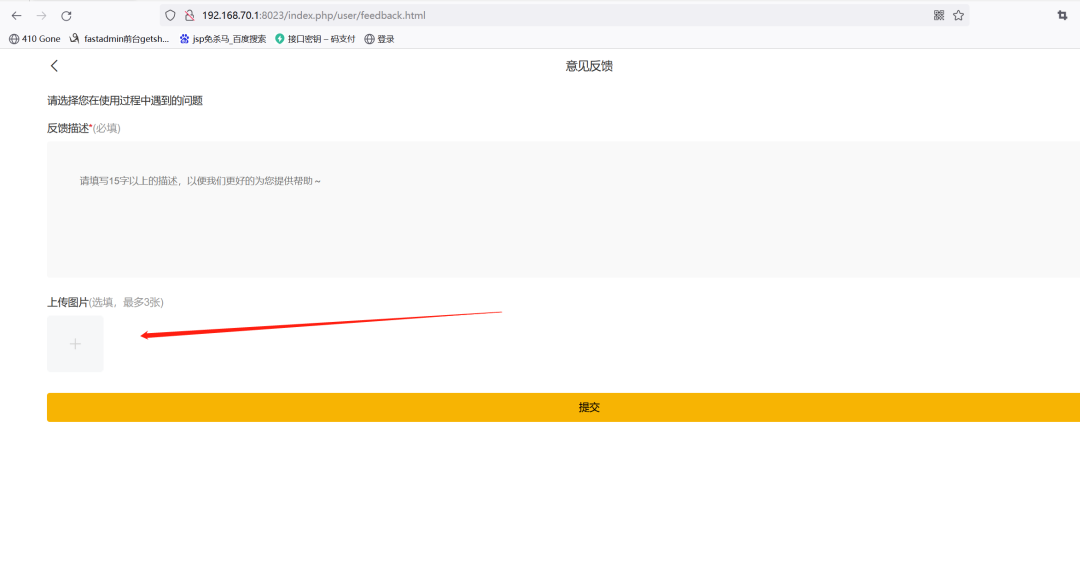Click the 意见反馈 page title

tap(589, 66)
